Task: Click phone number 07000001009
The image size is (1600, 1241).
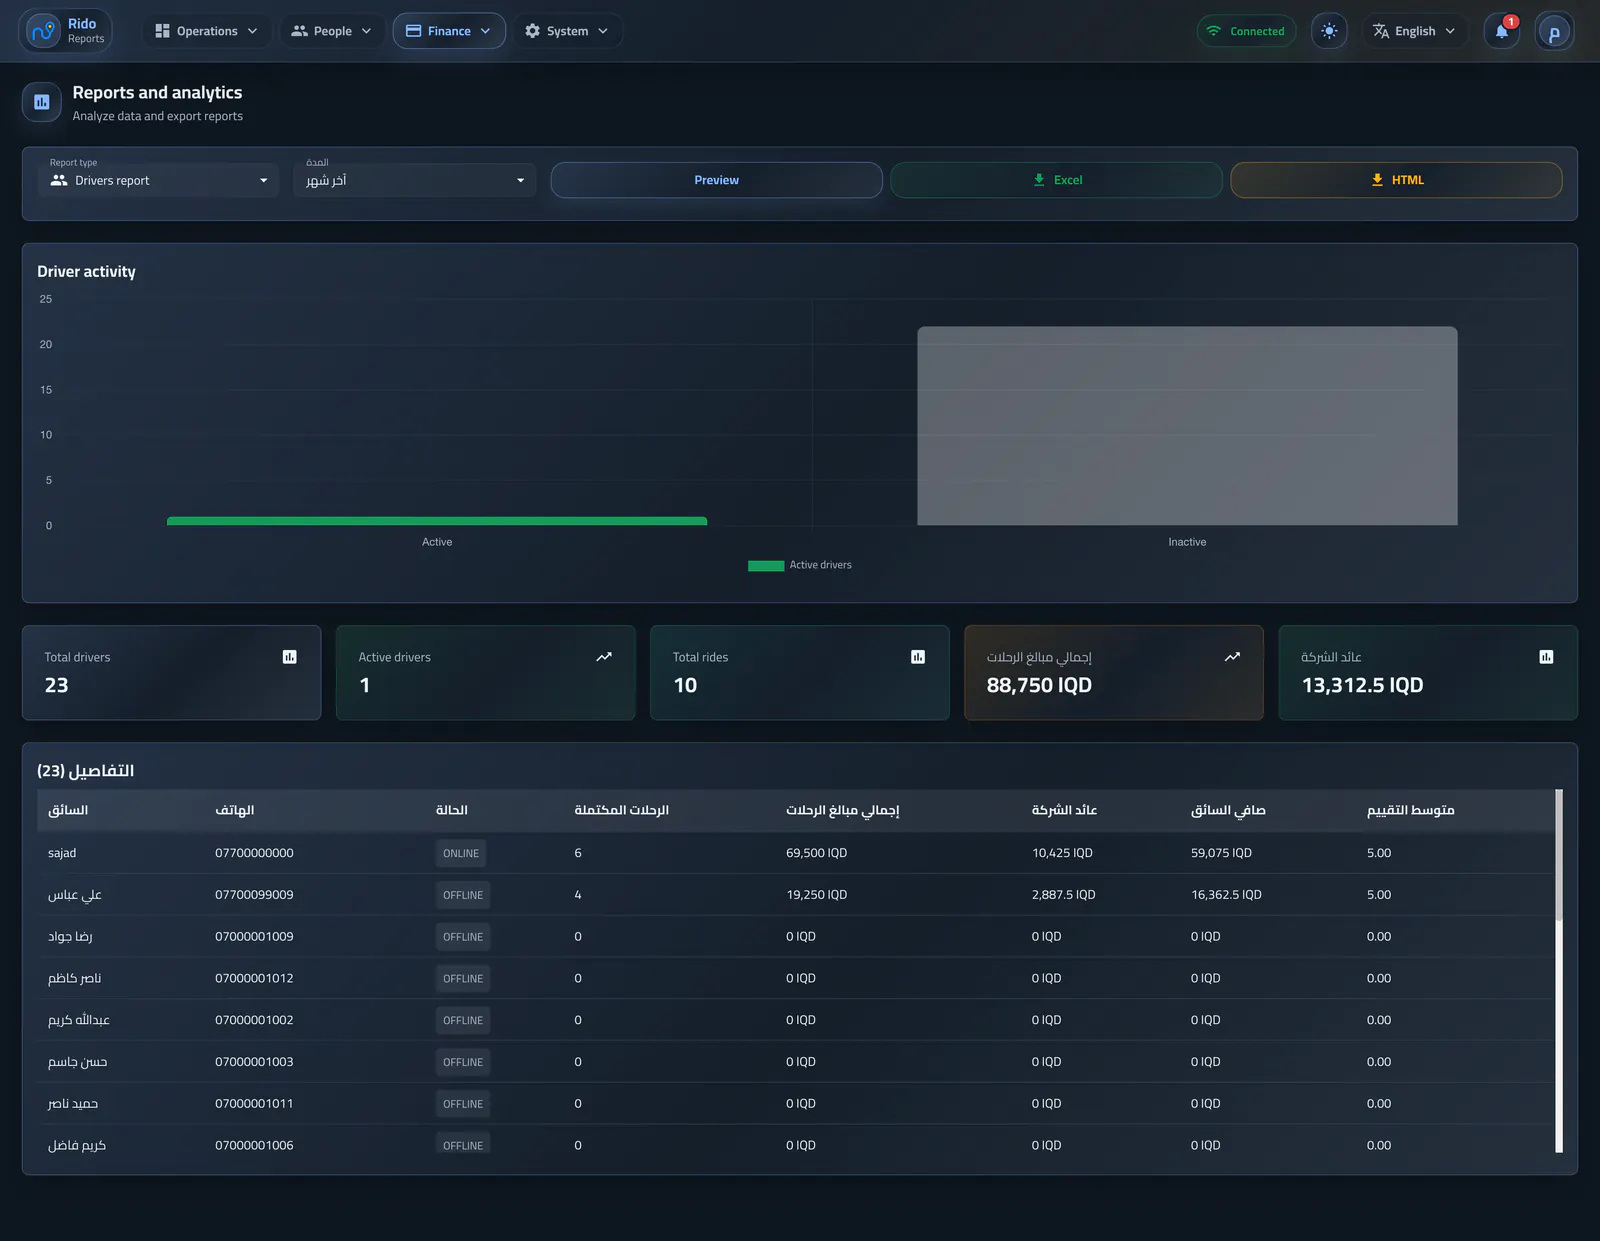Action: point(254,937)
